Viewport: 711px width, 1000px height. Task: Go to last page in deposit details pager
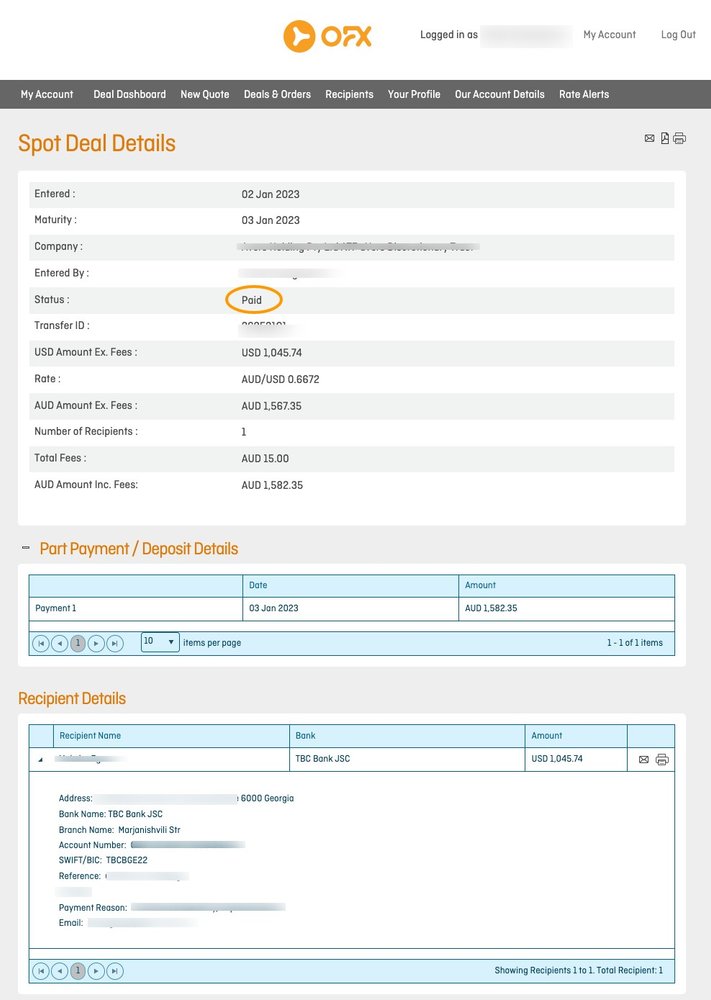pyautogui.click(x=115, y=643)
